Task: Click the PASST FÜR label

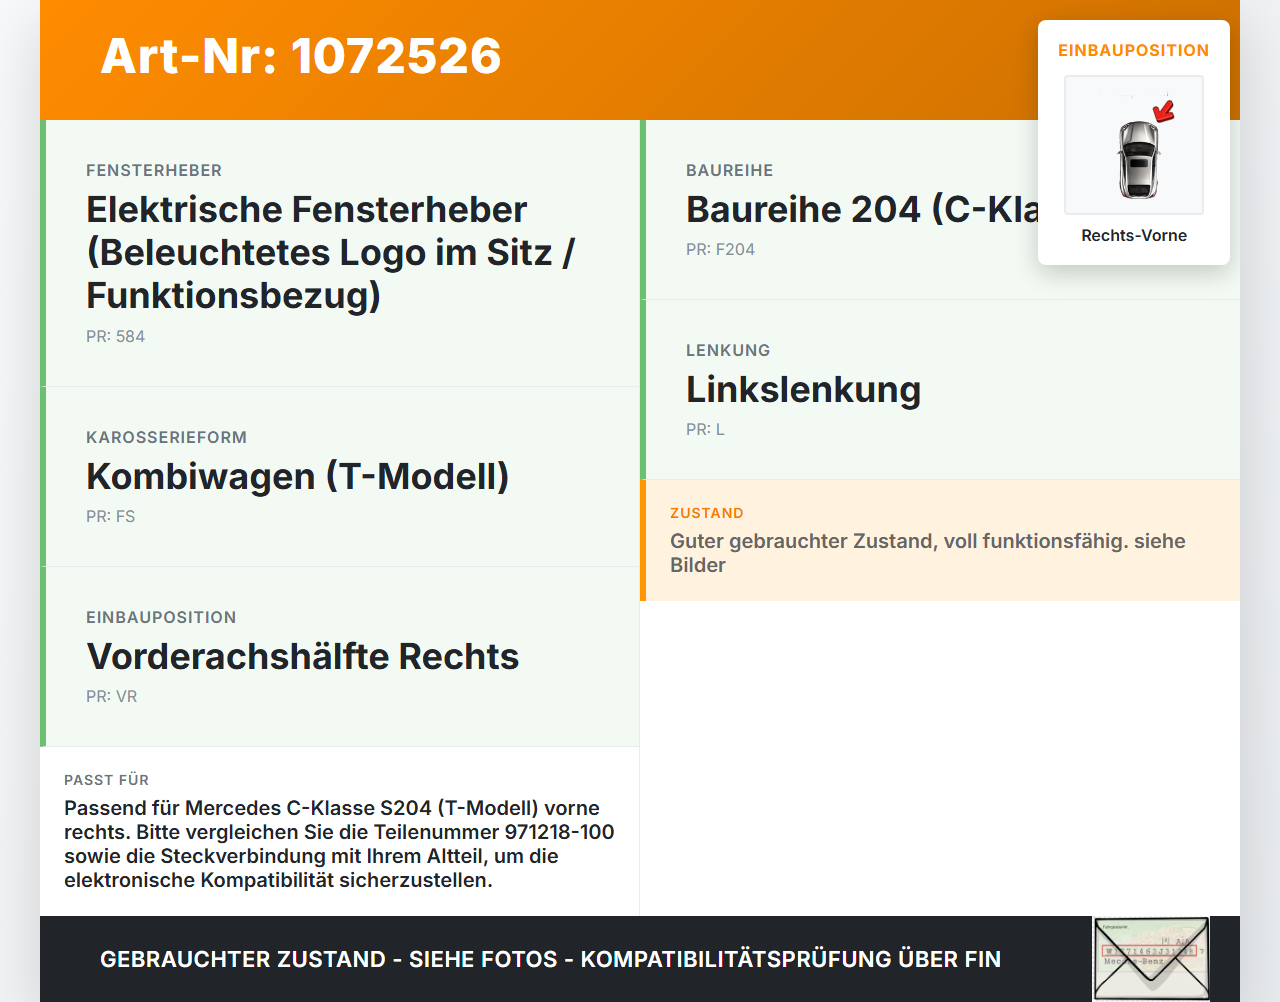Action: pos(106,780)
